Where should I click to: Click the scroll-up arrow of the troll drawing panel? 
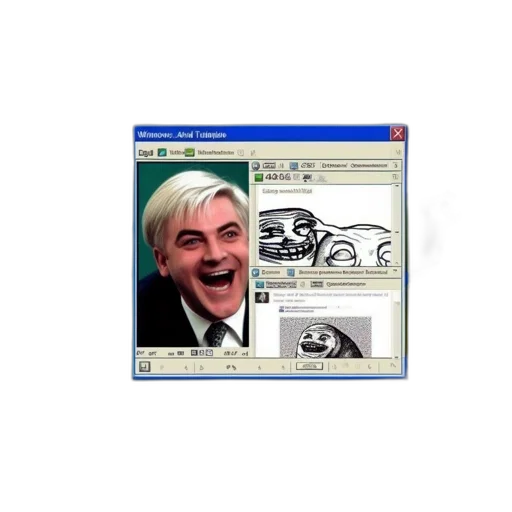(x=397, y=187)
